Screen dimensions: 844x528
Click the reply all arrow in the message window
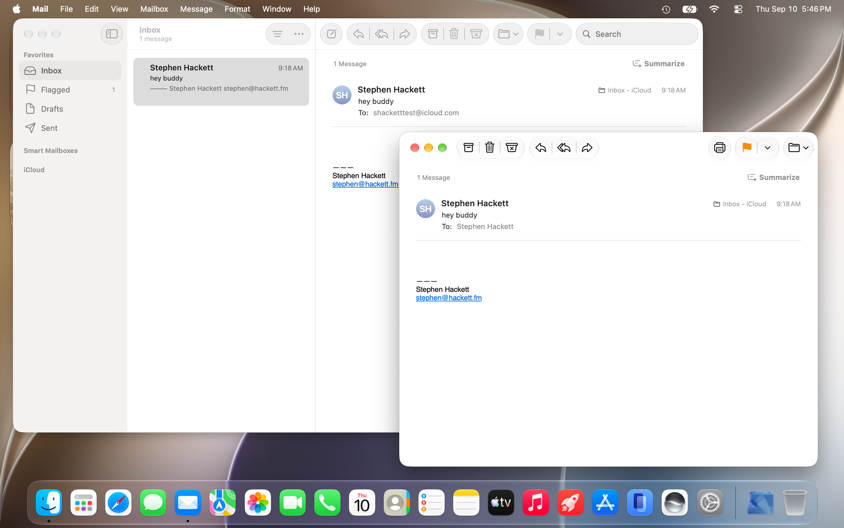(564, 147)
